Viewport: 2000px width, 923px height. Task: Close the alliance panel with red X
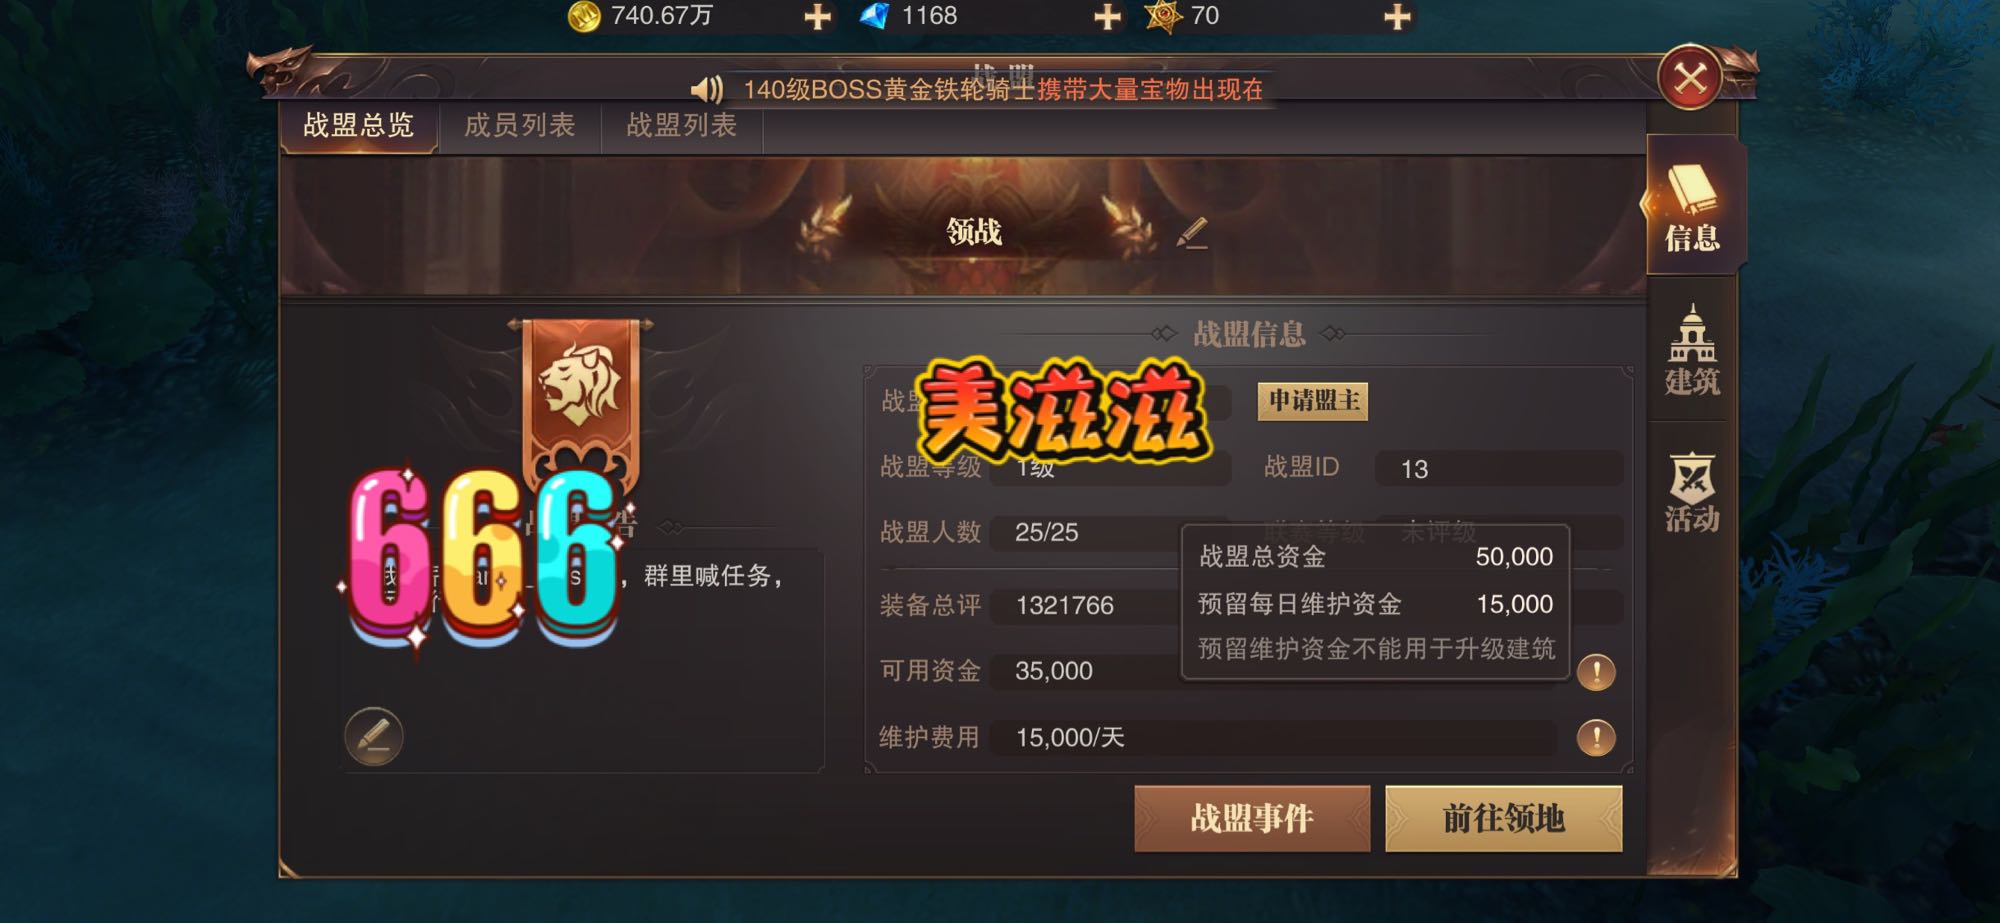click(x=1690, y=78)
